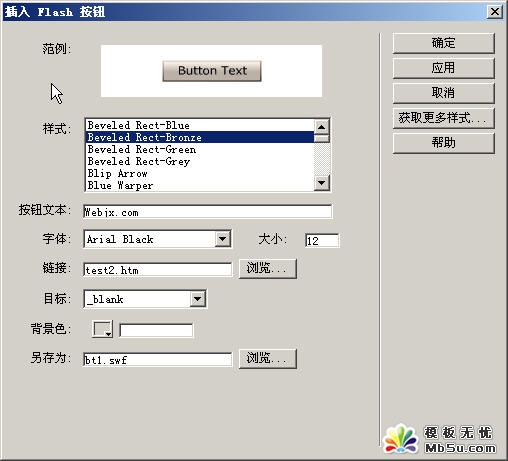Select Blue Warper style
This screenshot has width=508, height=461.
pos(199,185)
